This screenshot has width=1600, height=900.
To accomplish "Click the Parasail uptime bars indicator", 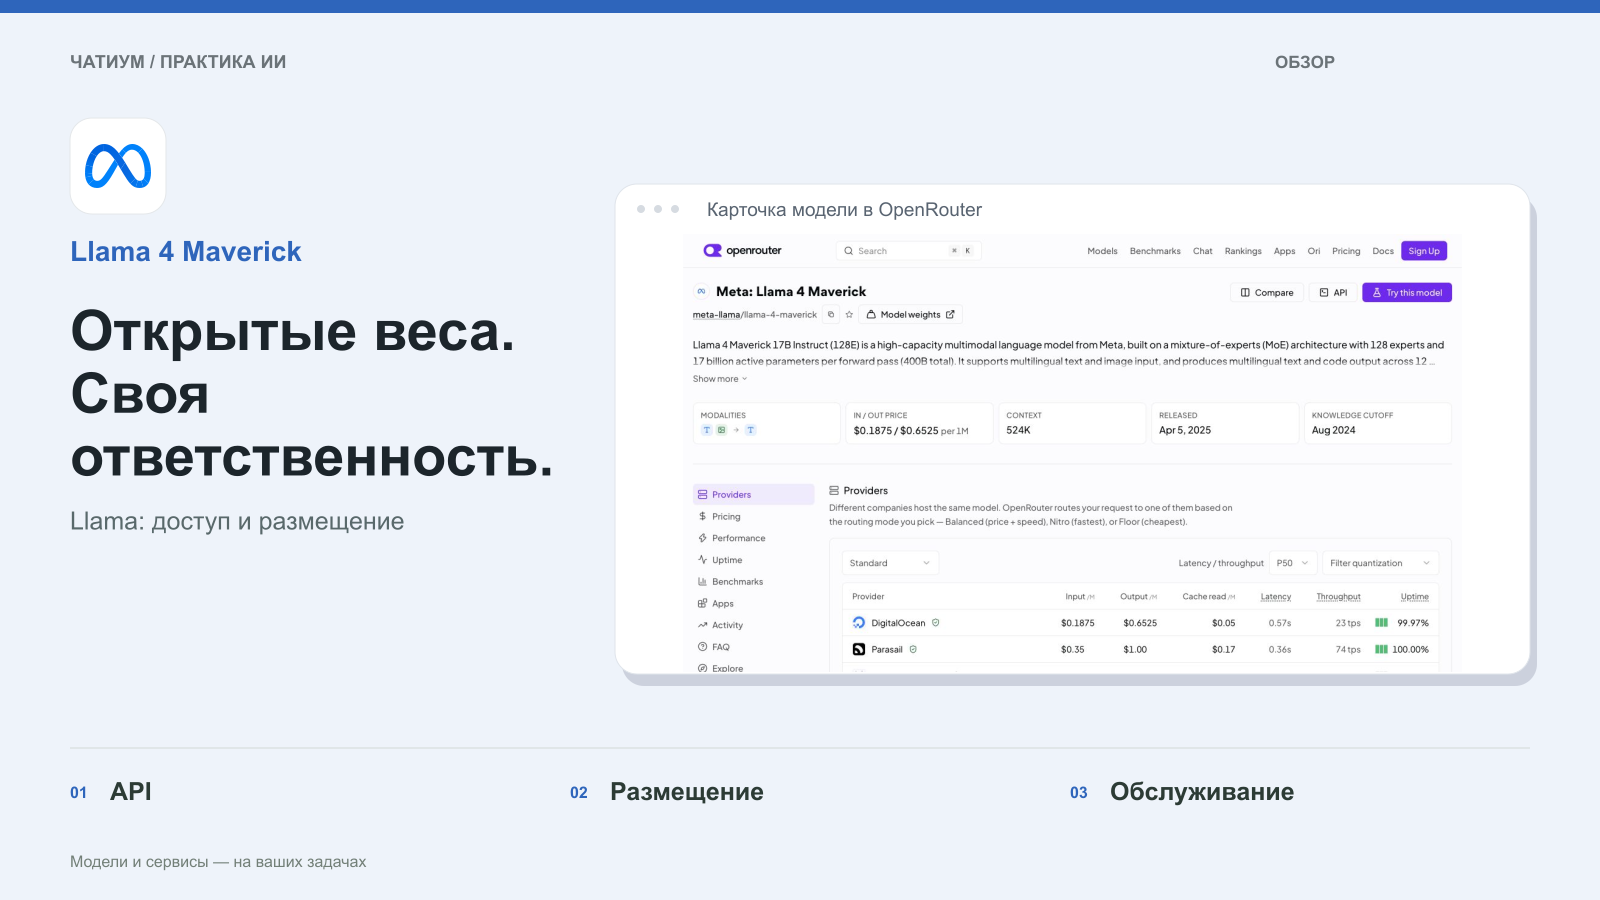I will point(1381,649).
